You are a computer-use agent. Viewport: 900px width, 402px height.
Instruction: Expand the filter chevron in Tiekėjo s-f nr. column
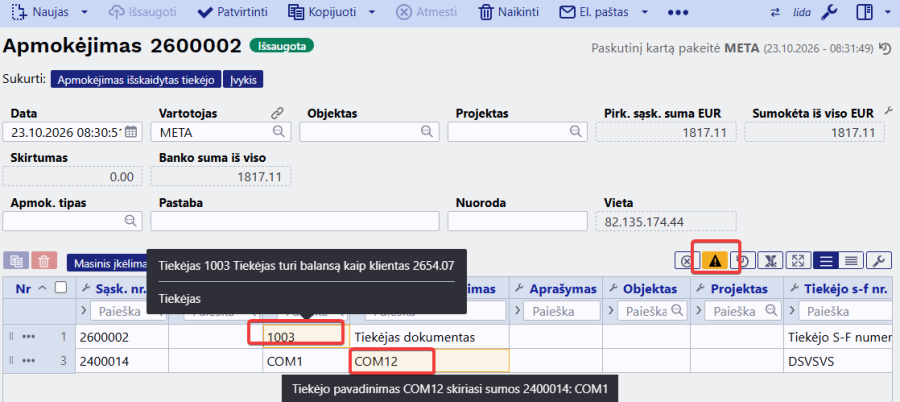point(793,311)
